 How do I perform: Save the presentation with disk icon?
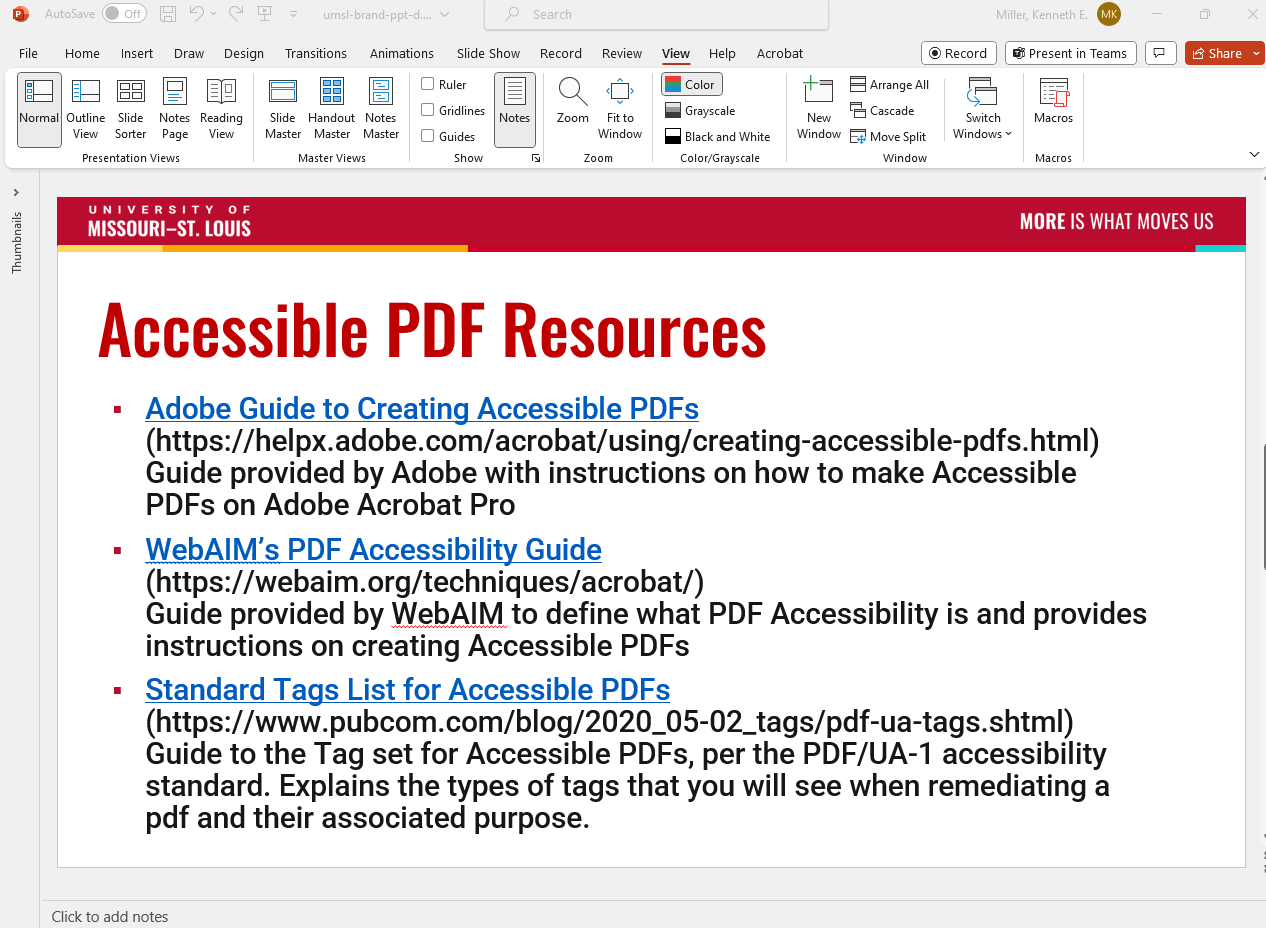click(168, 14)
